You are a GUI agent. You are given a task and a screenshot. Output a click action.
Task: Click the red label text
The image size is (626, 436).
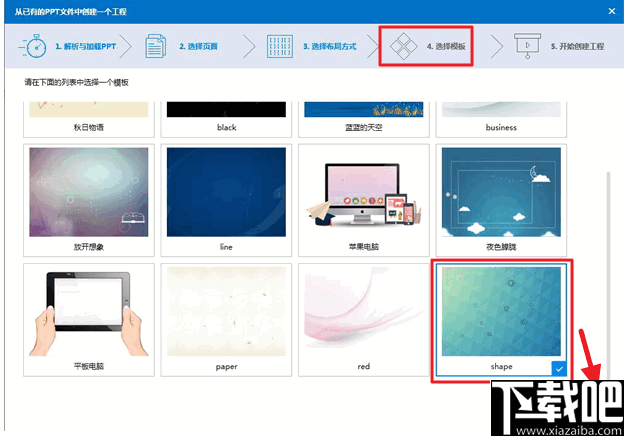click(364, 367)
